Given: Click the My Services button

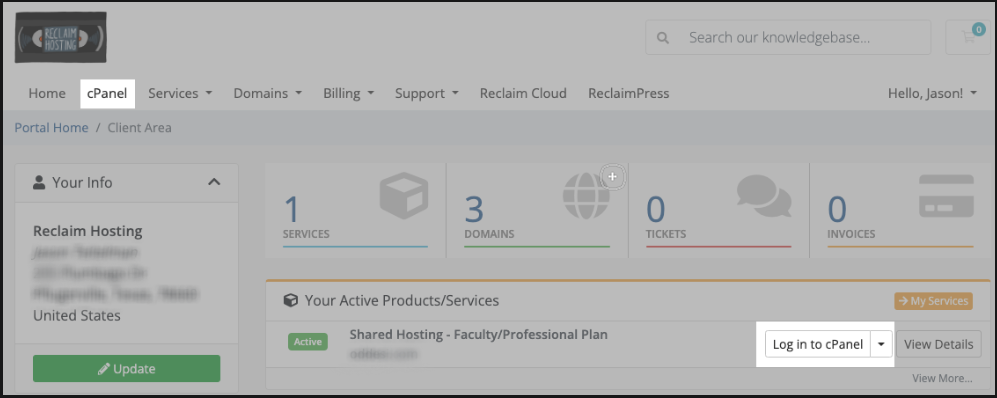Looking at the screenshot, I should (933, 301).
